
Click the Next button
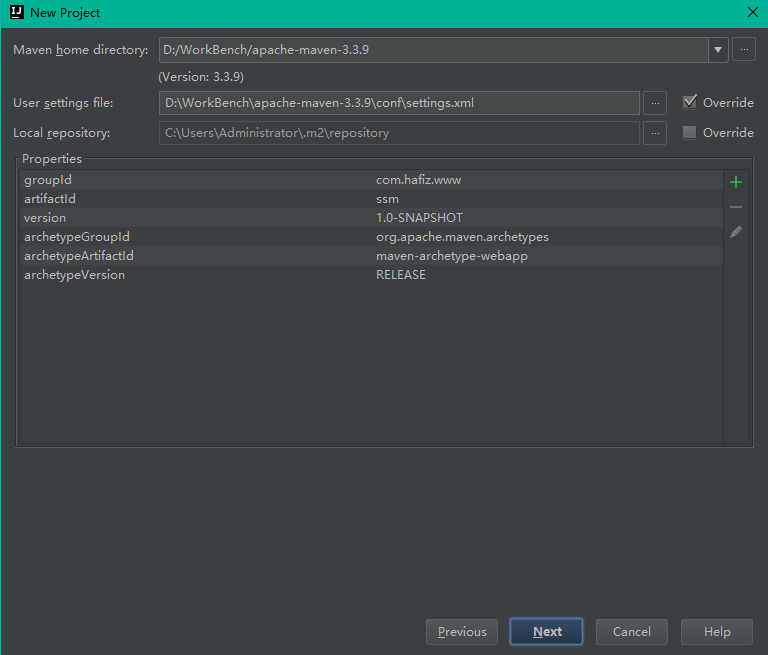[547, 631]
